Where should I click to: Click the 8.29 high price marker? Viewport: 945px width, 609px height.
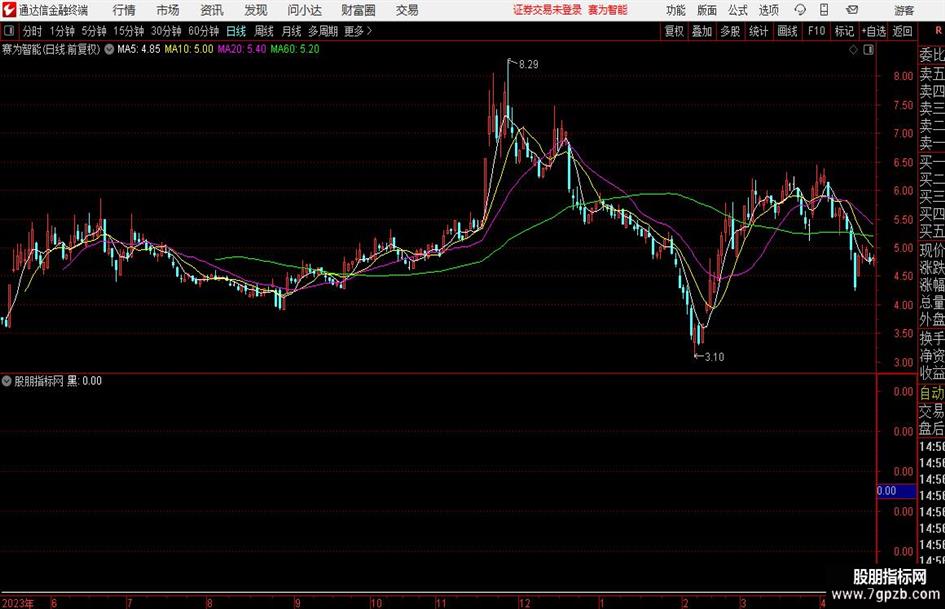528,65
